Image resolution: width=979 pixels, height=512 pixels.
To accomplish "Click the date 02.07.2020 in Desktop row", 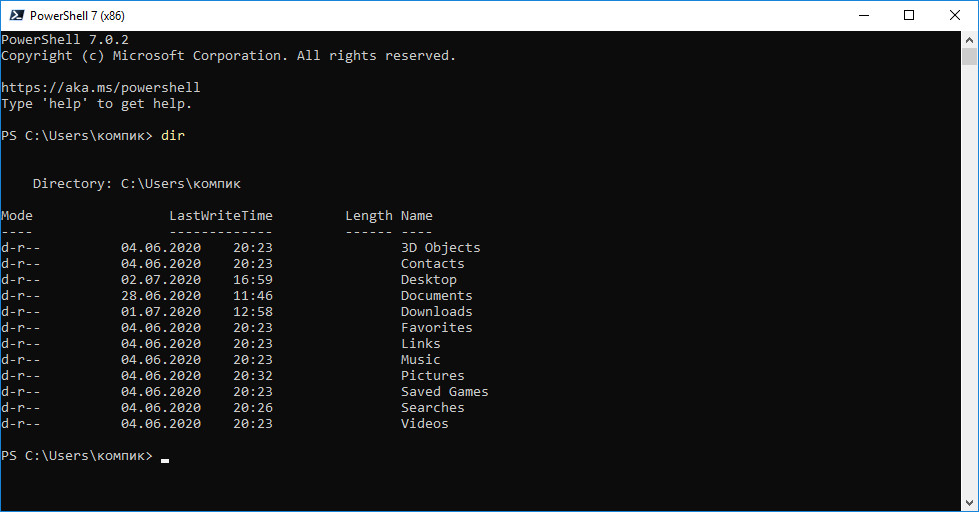I will pyautogui.click(x=161, y=280).
